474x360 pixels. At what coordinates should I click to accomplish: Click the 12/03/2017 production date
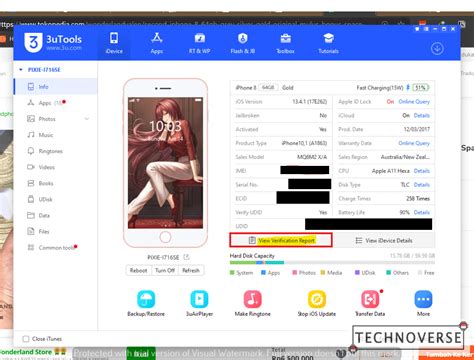417,129
